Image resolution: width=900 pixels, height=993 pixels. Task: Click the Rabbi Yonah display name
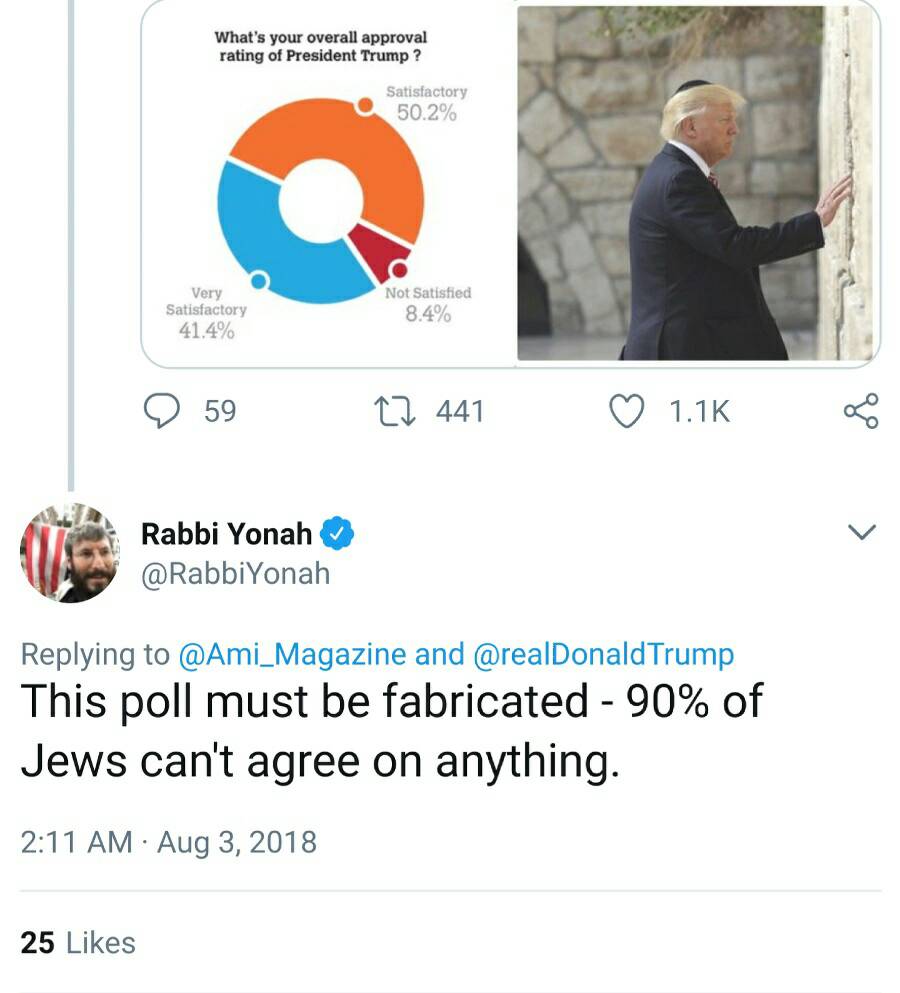227,535
